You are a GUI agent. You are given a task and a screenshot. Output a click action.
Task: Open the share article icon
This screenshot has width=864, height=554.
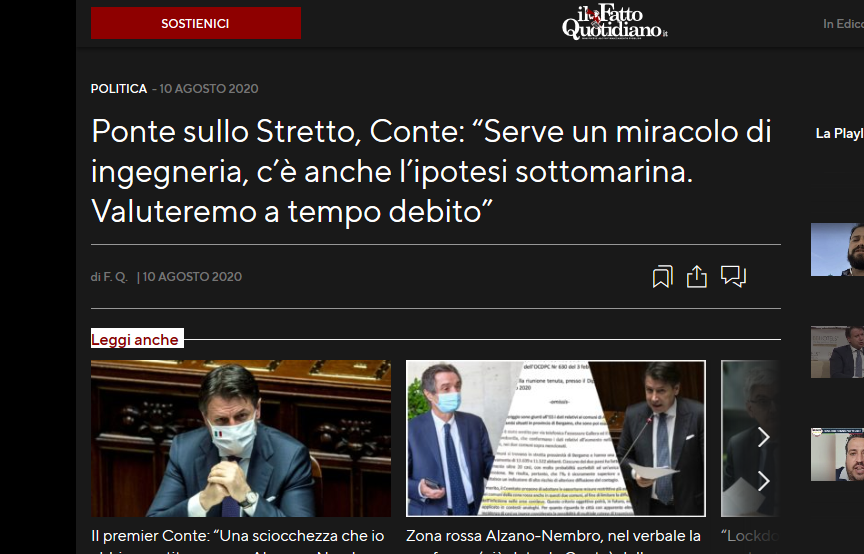(x=696, y=277)
